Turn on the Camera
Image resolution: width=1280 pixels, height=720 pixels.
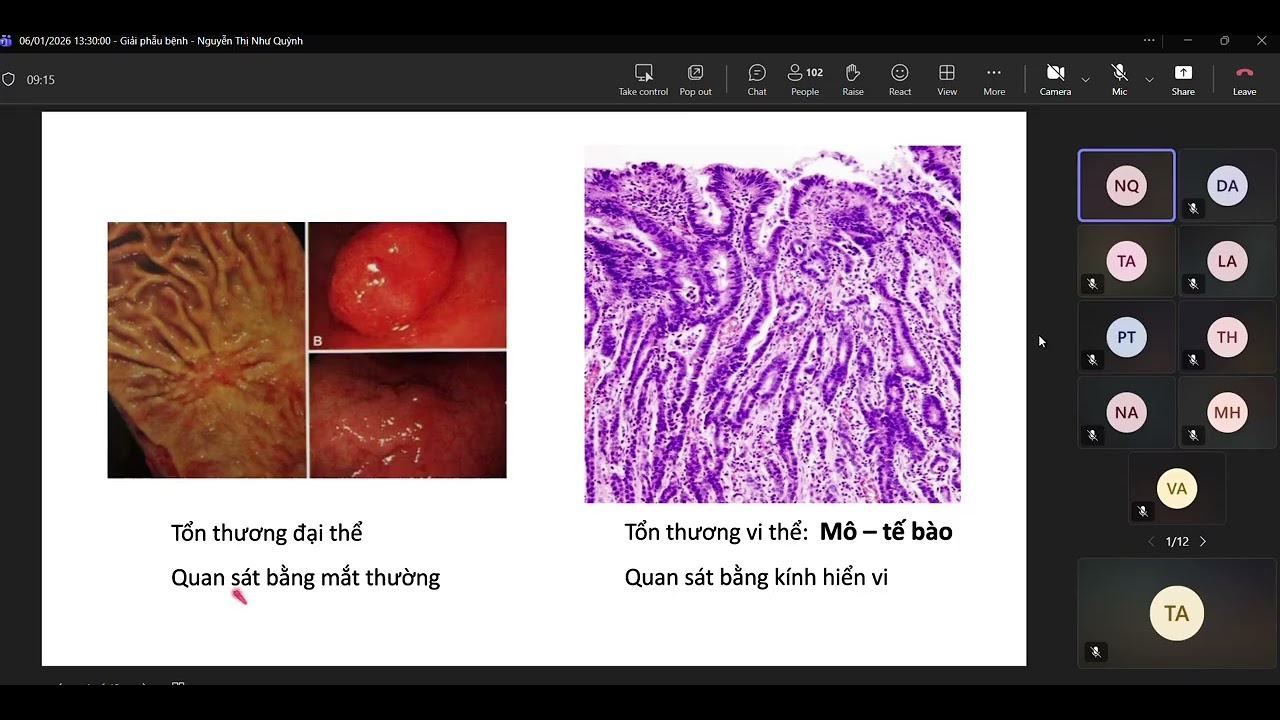coord(1055,80)
